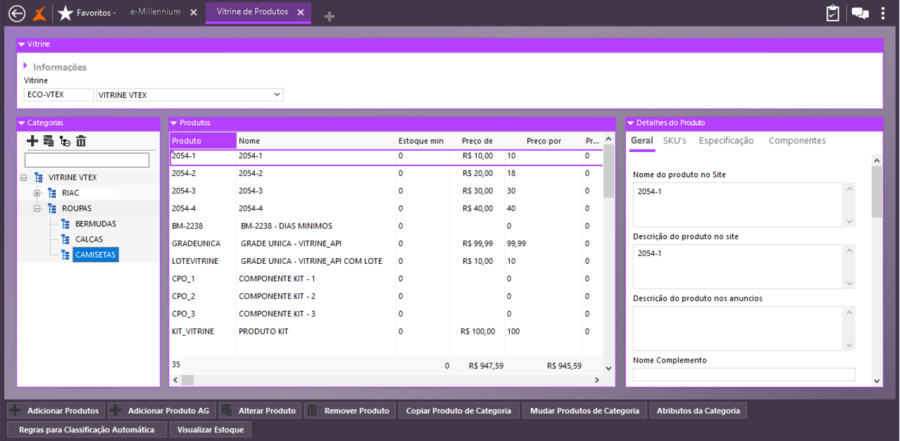Collapse the ROUPAS tree node

tap(37, 208)
